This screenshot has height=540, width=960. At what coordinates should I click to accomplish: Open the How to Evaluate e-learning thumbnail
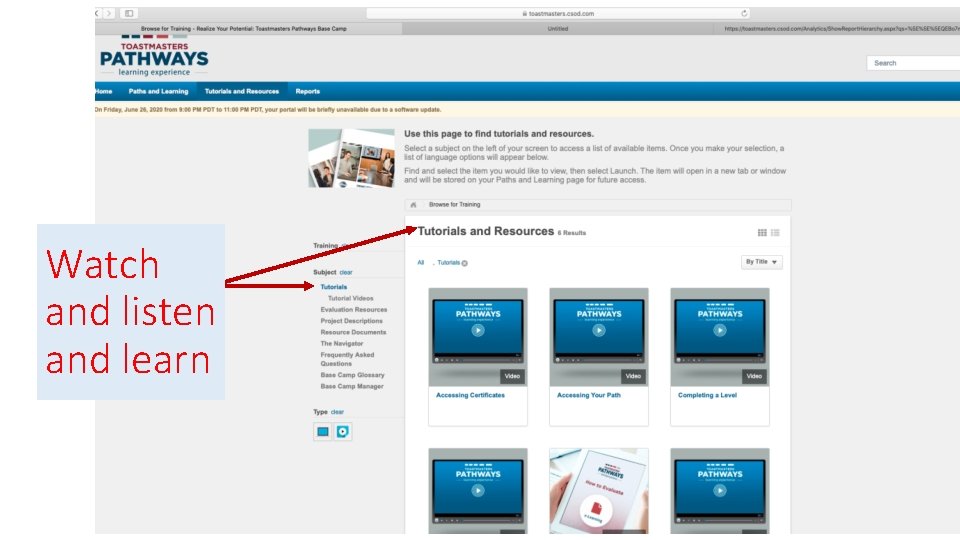599,491
